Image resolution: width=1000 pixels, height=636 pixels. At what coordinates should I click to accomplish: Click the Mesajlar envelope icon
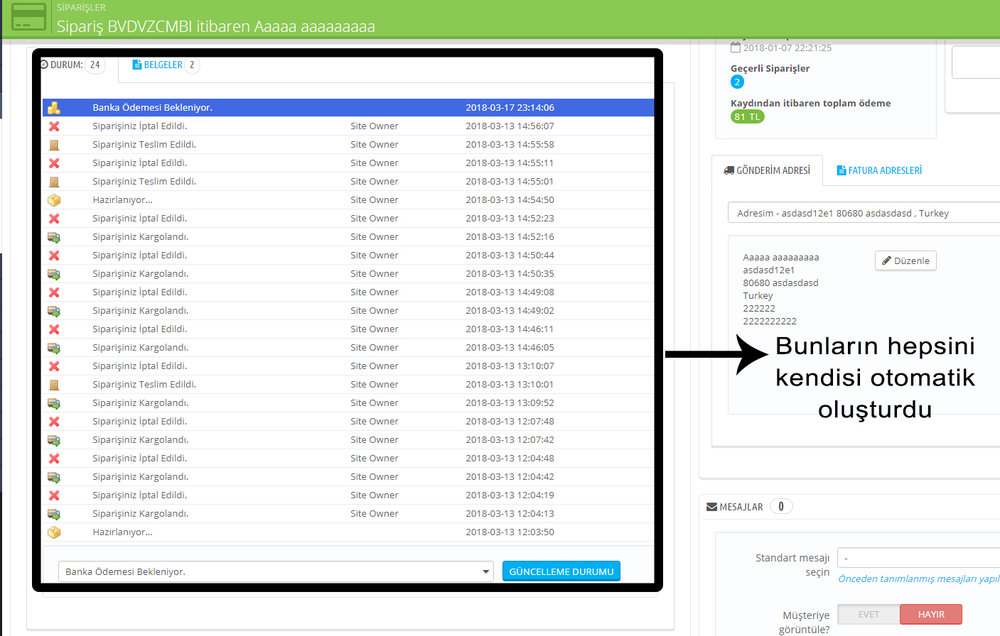tap(712, 507)
